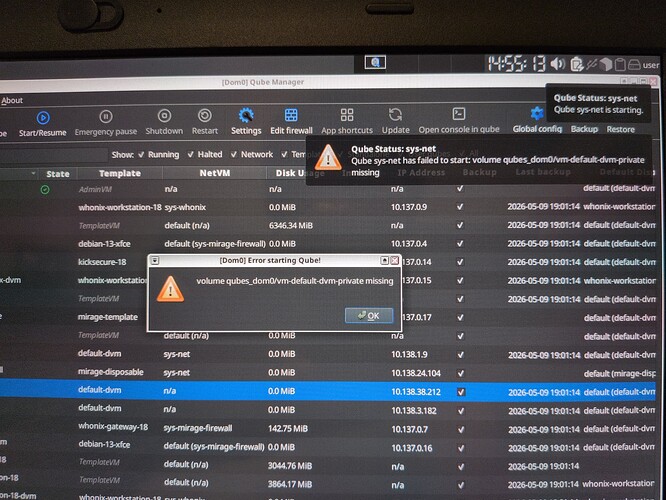The image size is (666, 500).
Task: Toggle the Show Halted checkbox
Action: point(191,154)
